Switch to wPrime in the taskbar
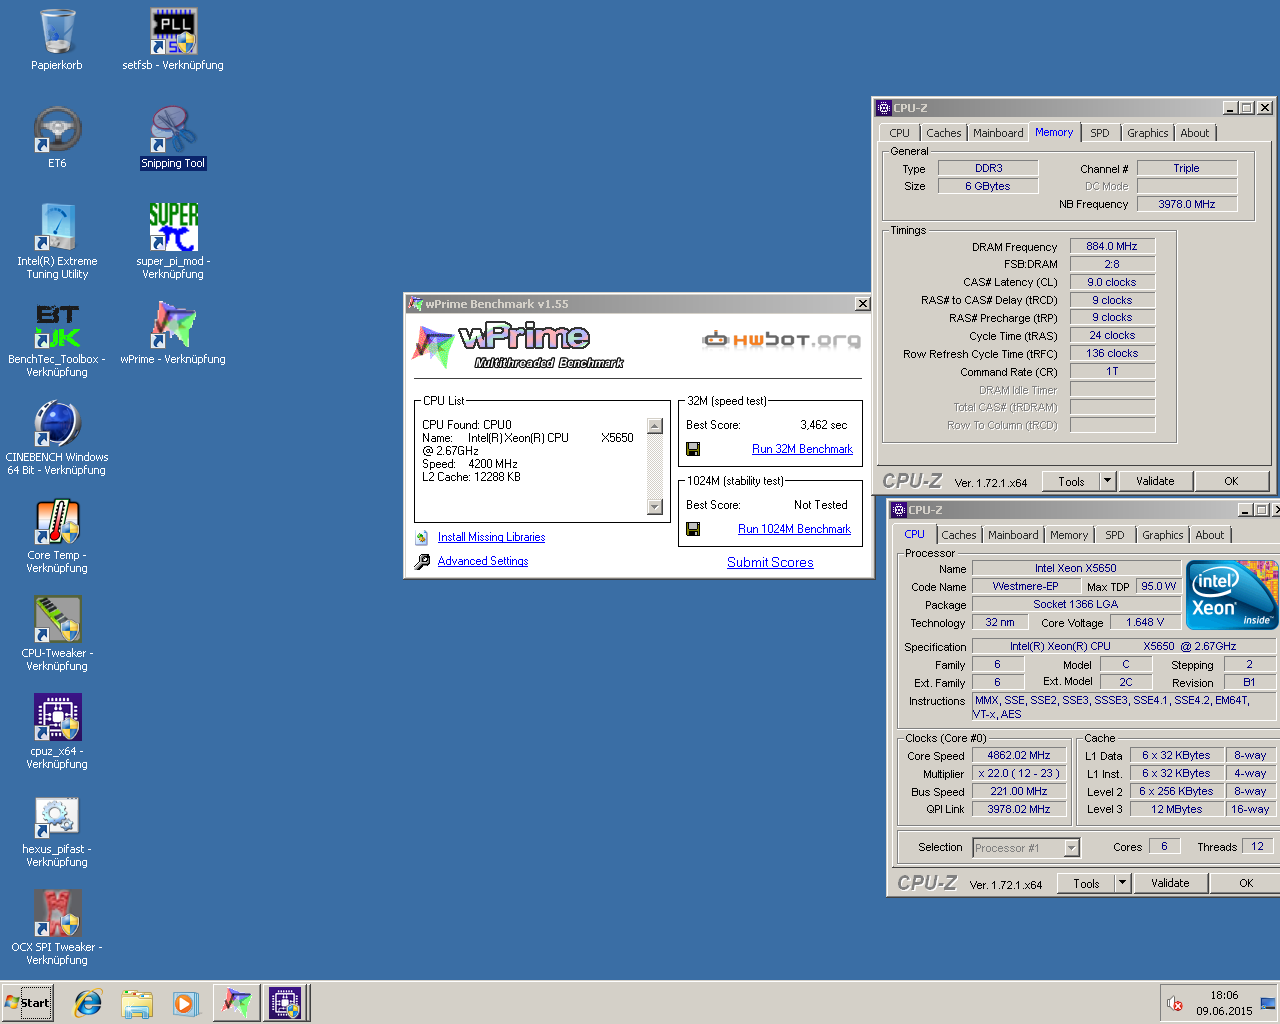The height and width of the screenshot is (1024, 1280). [236, 1003]
